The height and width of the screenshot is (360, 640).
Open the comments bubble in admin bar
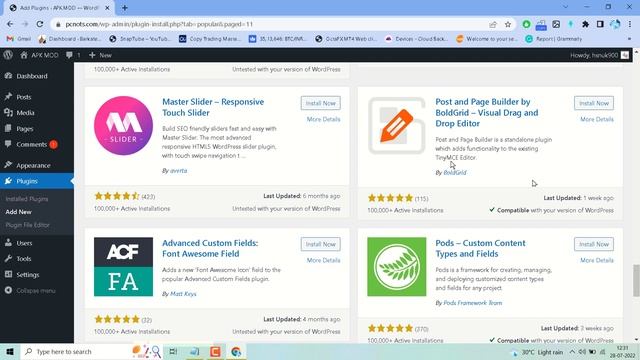pyautogui.click(x=73, y=55)
